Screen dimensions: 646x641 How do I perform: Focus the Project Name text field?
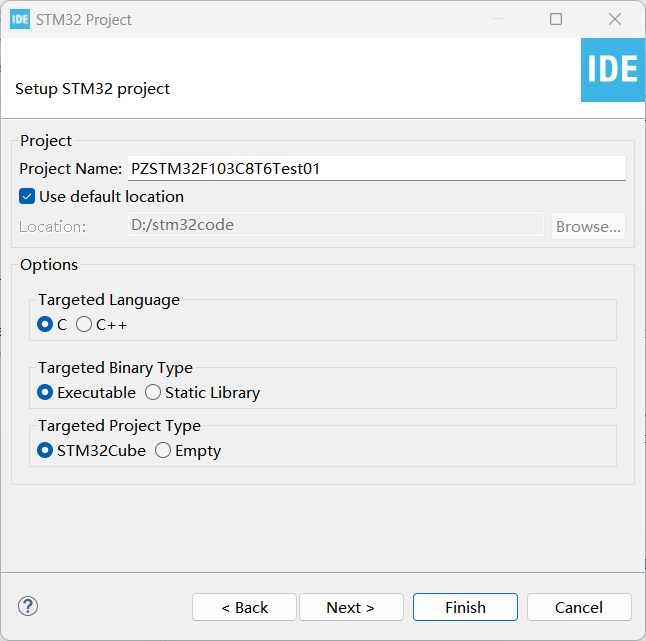(x=377, y=168)
